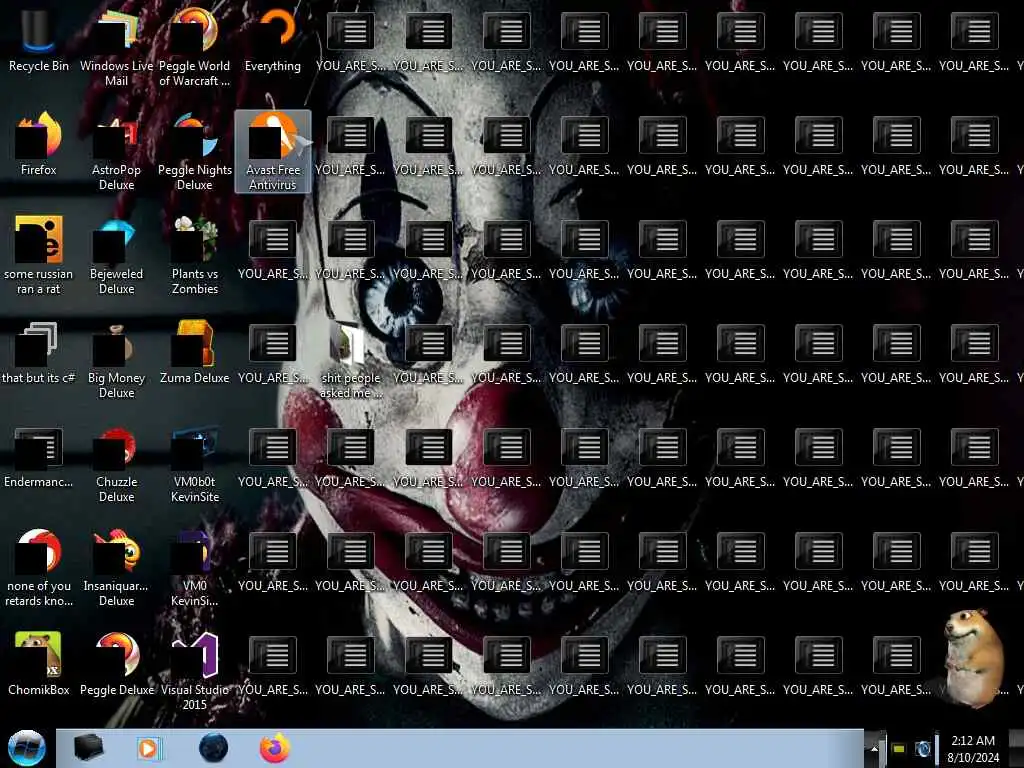Click the dark sphere taskbar icon

point(213,748)
